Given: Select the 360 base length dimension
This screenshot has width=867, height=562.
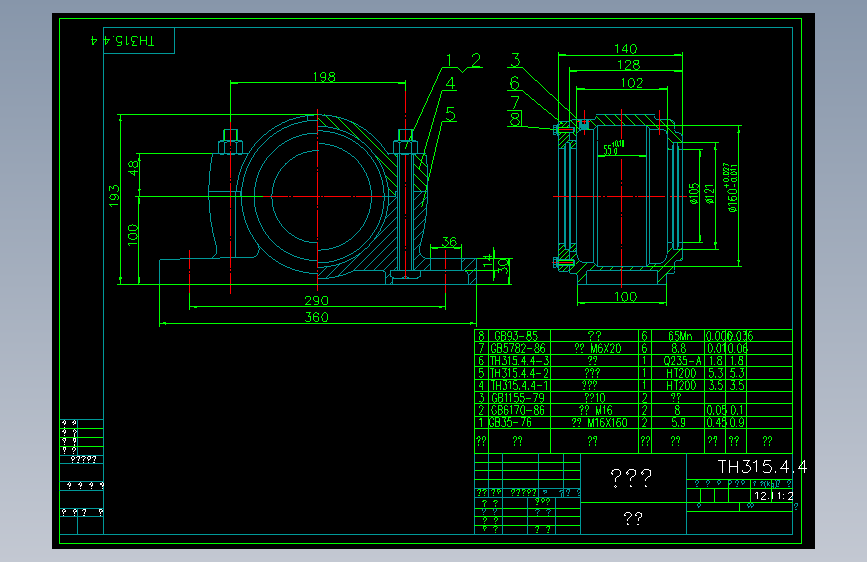Looking at the screenshot, I should click(x=316, y=317).
